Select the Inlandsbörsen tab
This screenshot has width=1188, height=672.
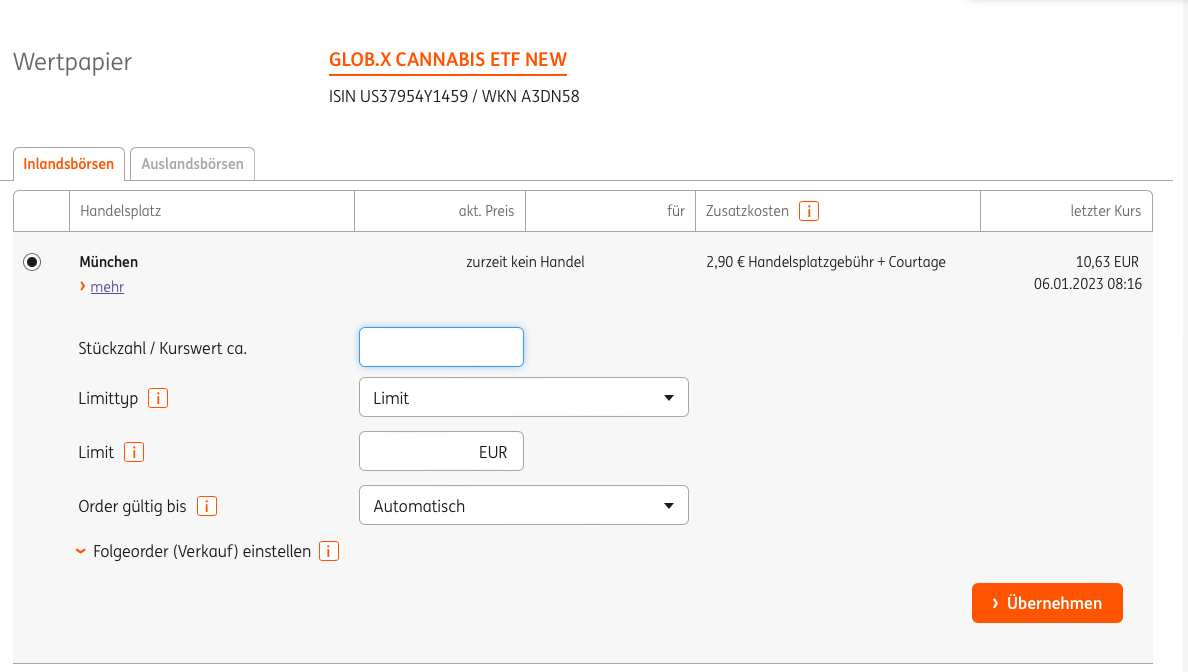point(69,164)
